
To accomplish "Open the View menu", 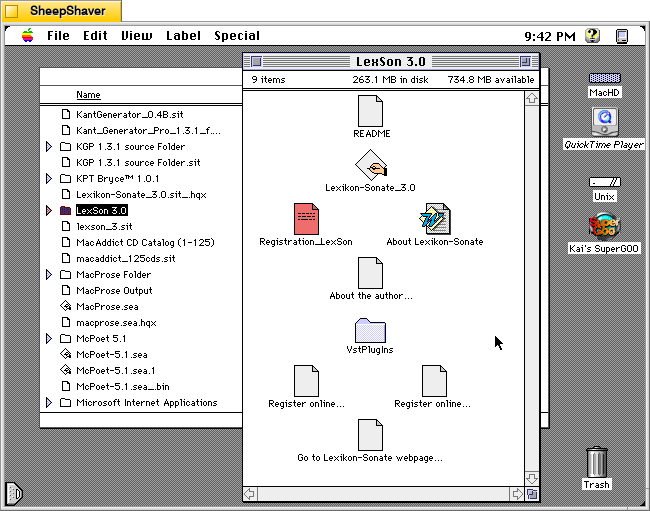I will (136, 36).
